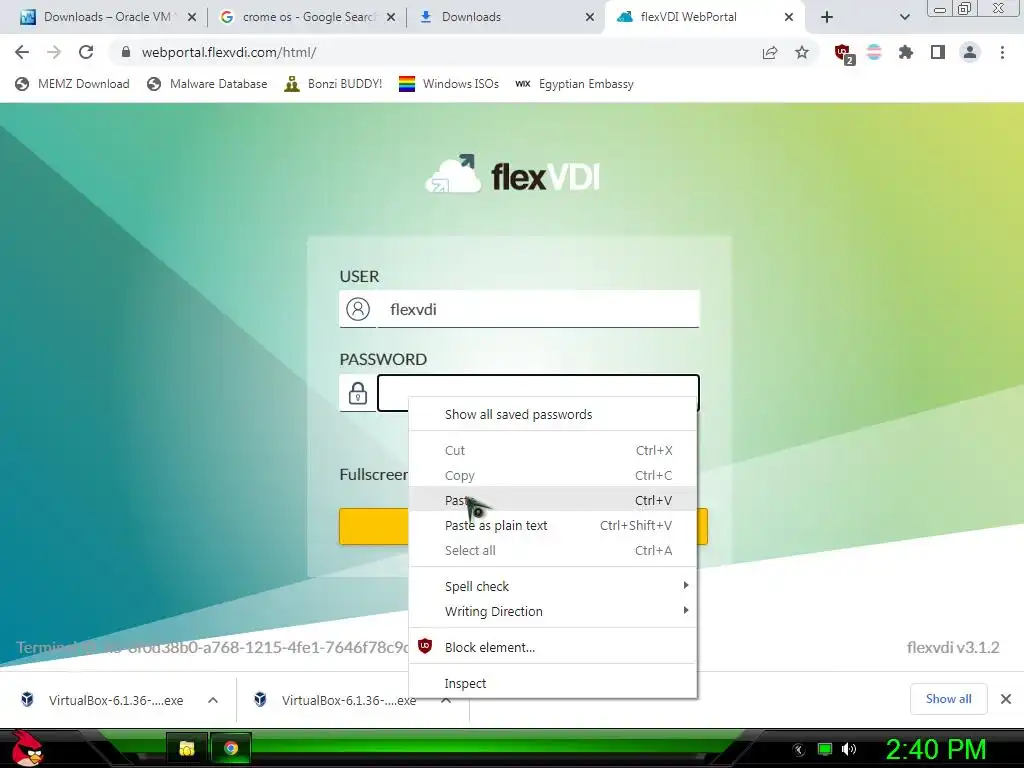Open the Chrome profile avatar

click(x=970, y=52)
